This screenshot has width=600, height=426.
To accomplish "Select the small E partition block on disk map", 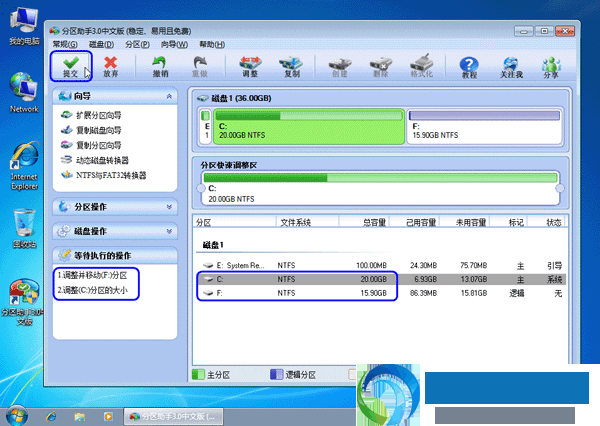I will click(x=206, y=127).
